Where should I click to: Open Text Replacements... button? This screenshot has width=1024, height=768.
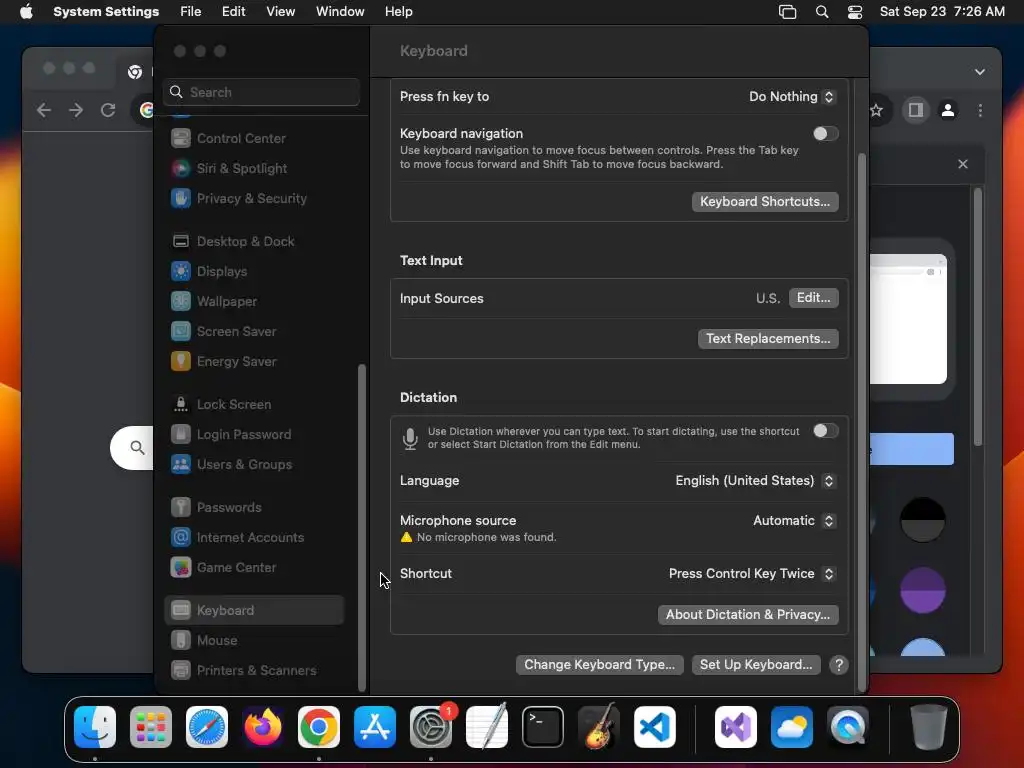pos(768,339)
